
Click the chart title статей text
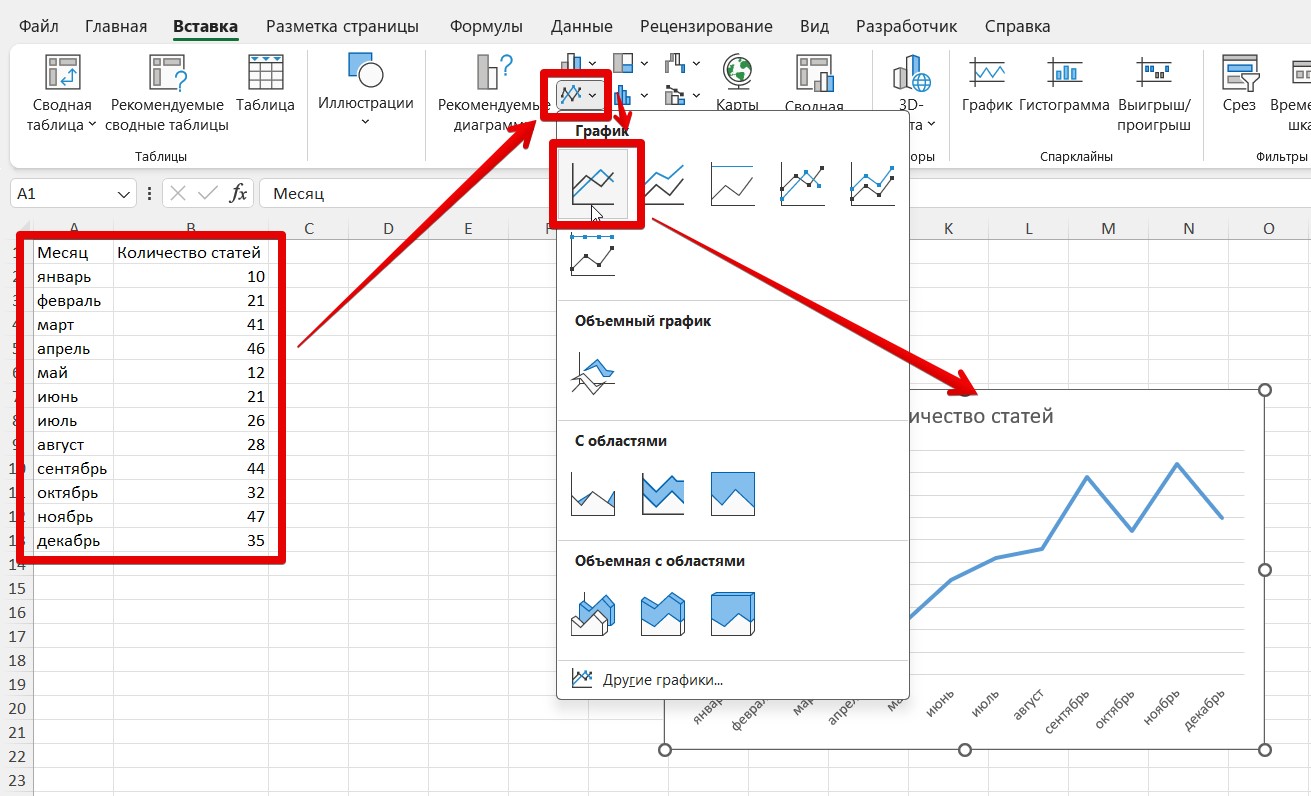[1018, 416]
